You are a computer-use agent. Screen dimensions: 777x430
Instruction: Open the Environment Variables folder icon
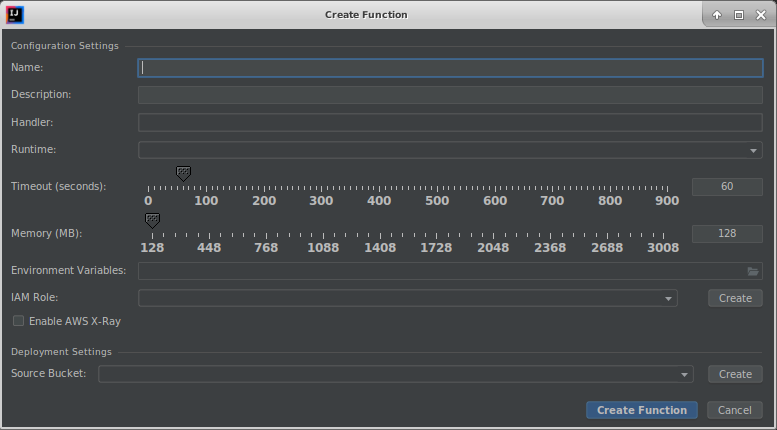(x=753, y=271)
